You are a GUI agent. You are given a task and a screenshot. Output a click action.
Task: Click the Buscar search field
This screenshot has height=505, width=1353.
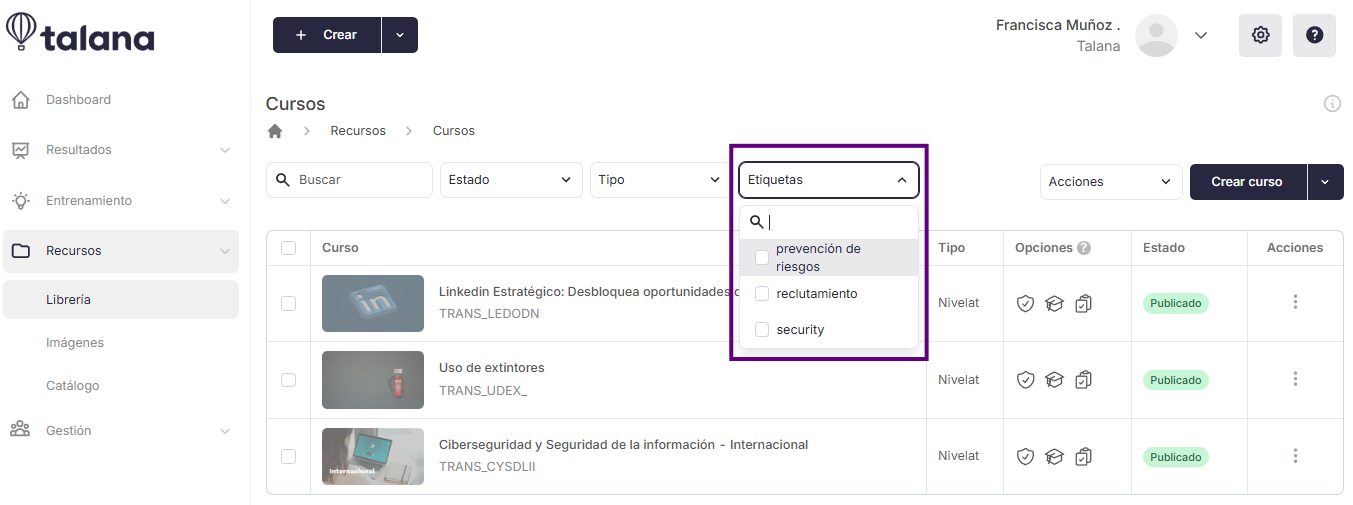tap(349, 180)
